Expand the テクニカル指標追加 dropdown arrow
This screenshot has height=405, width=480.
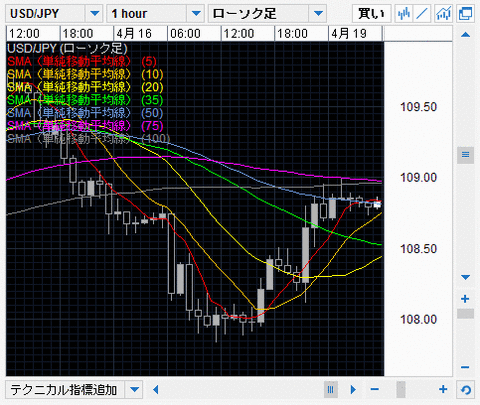click(134, 389)
